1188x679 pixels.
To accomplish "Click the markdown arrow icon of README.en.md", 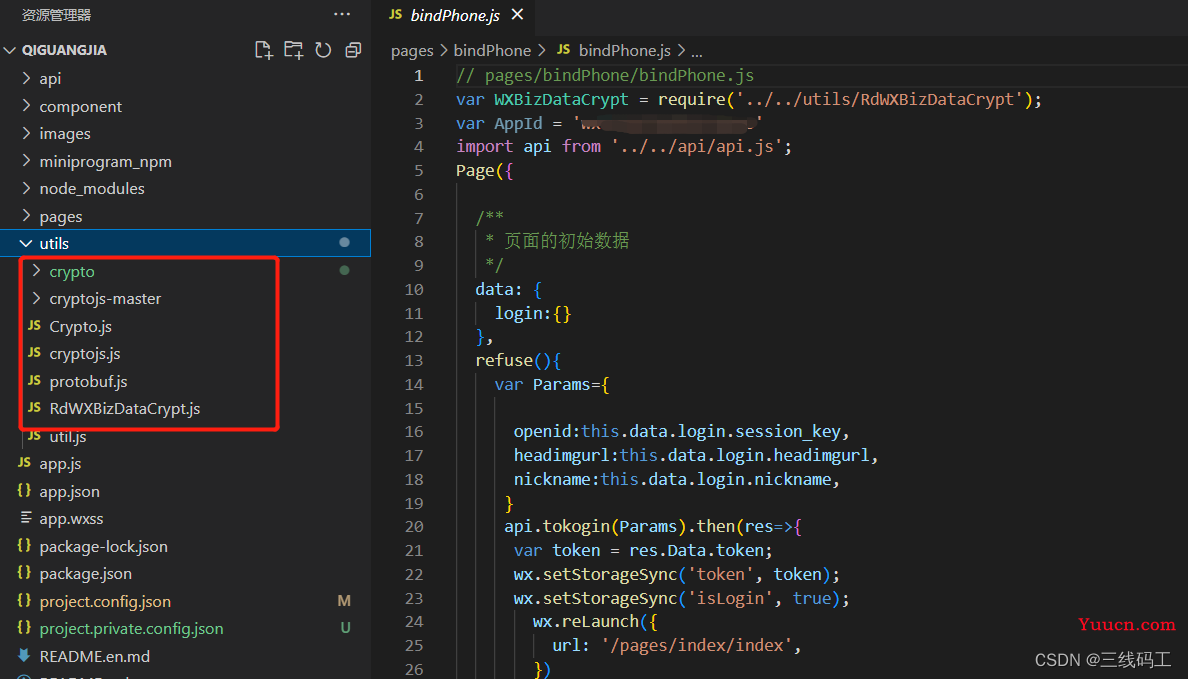I will [24, 656].
